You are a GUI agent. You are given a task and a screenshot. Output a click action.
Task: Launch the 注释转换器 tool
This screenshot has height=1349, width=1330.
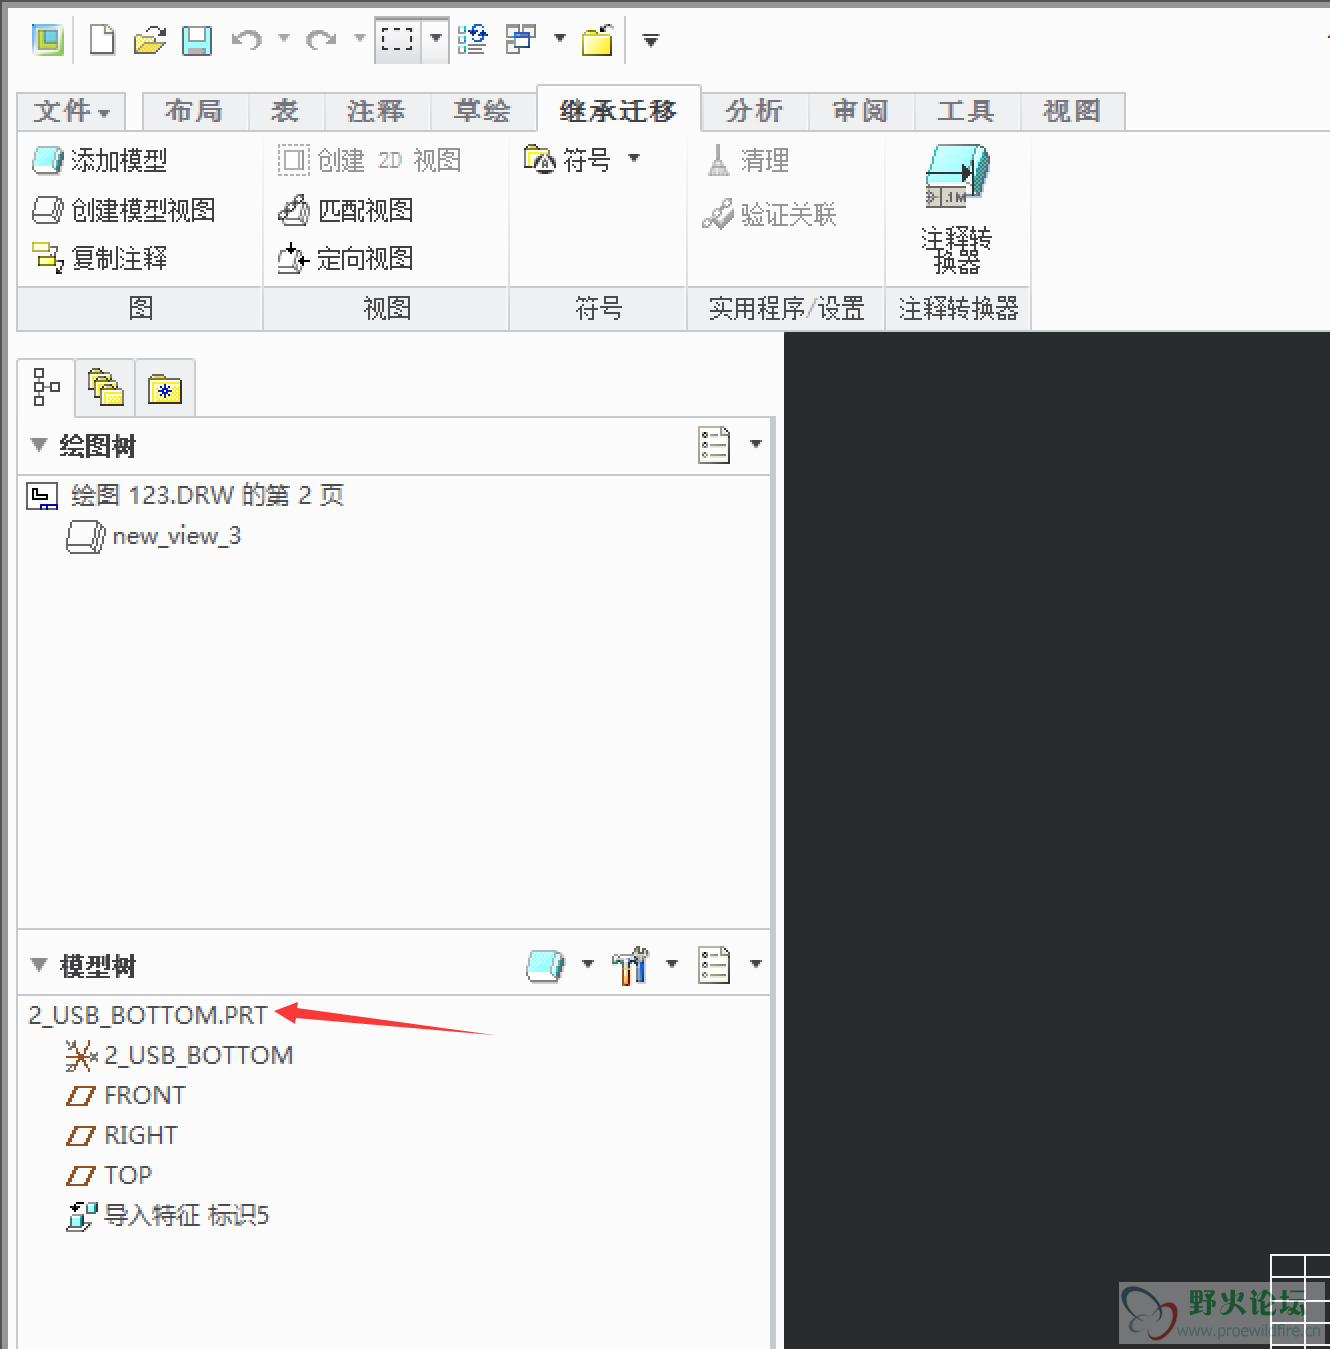pos(957,208)
